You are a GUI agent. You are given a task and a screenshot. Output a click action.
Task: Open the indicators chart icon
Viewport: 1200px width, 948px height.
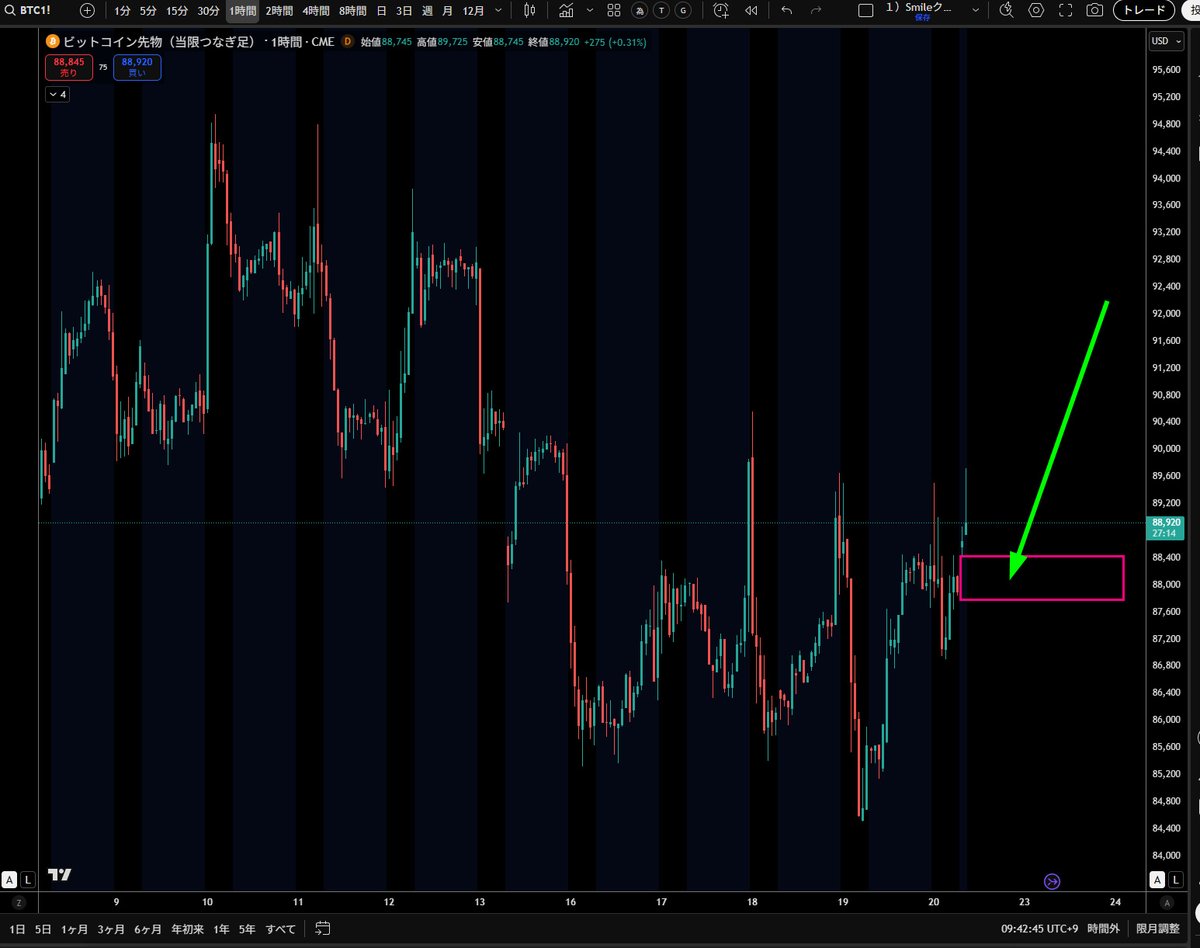click(566, 10)
